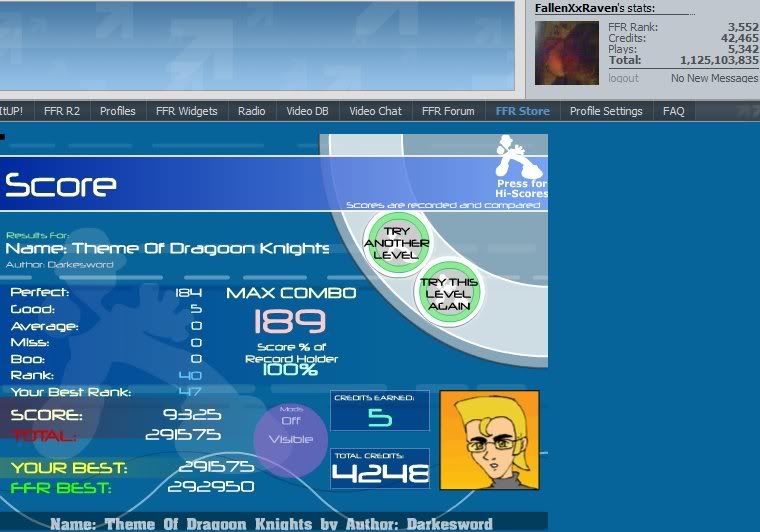Visit the FFR Forum menu item

click(448, 111)
